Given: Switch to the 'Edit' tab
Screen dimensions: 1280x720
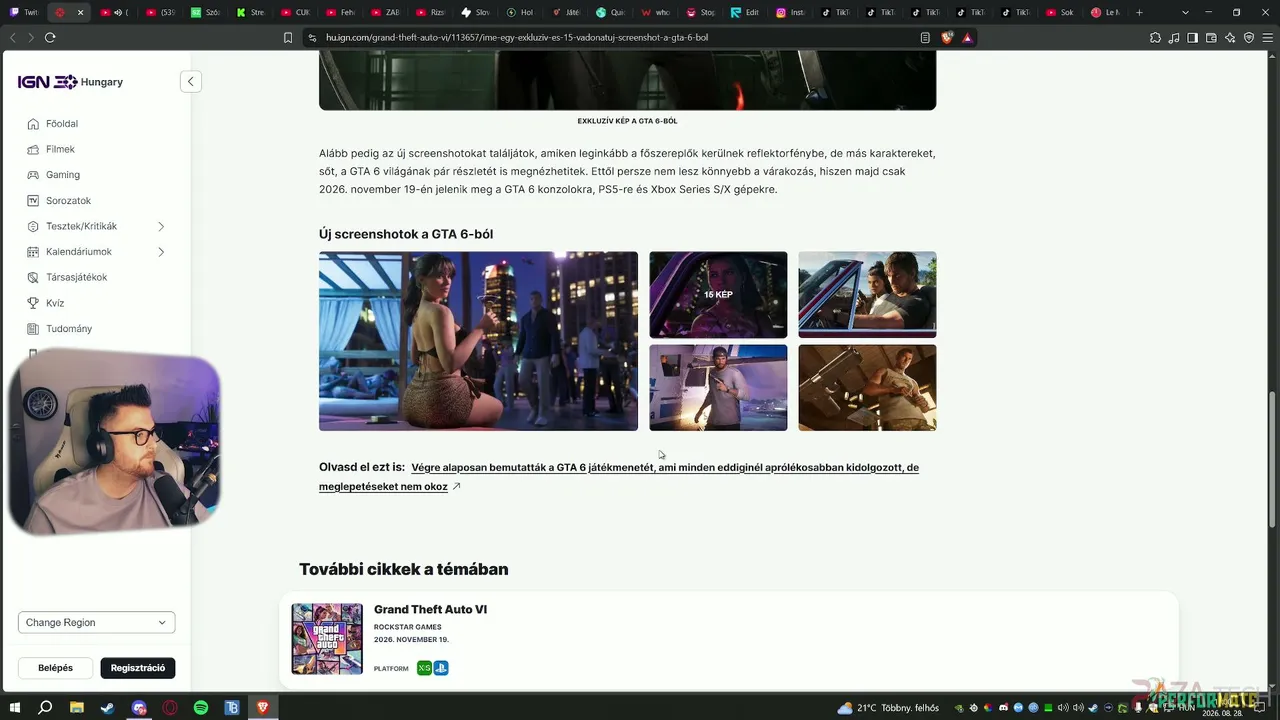Looking at the screenshot, I should 747,12.
